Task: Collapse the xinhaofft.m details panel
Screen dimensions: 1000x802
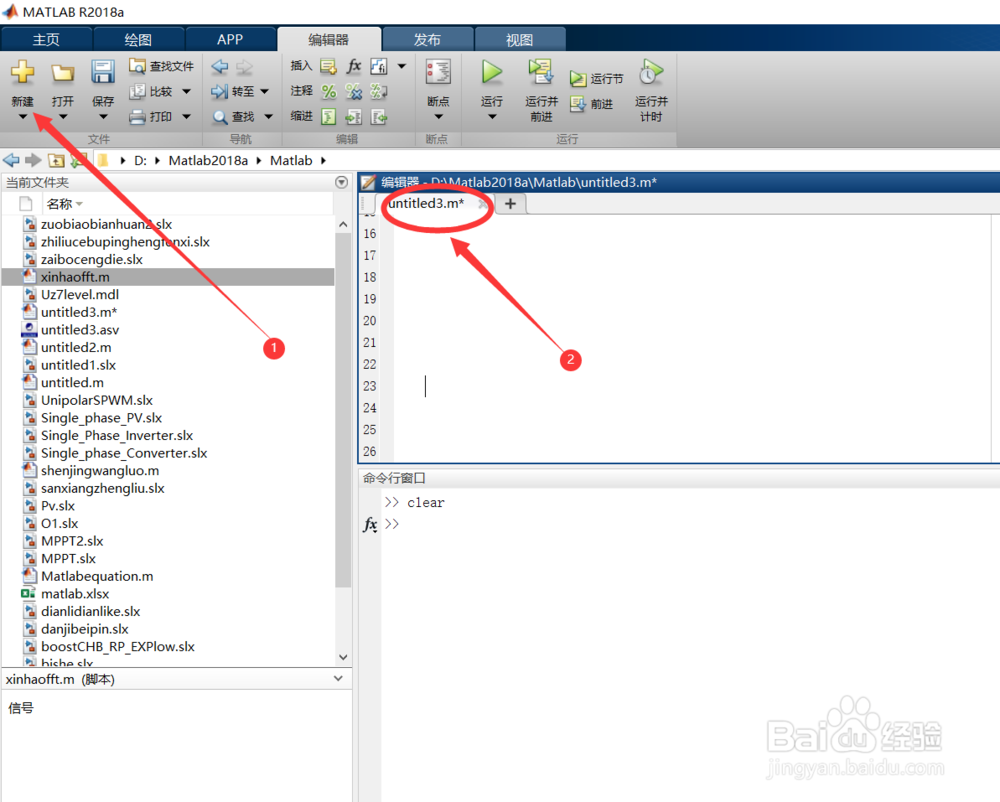Action: 339,679
